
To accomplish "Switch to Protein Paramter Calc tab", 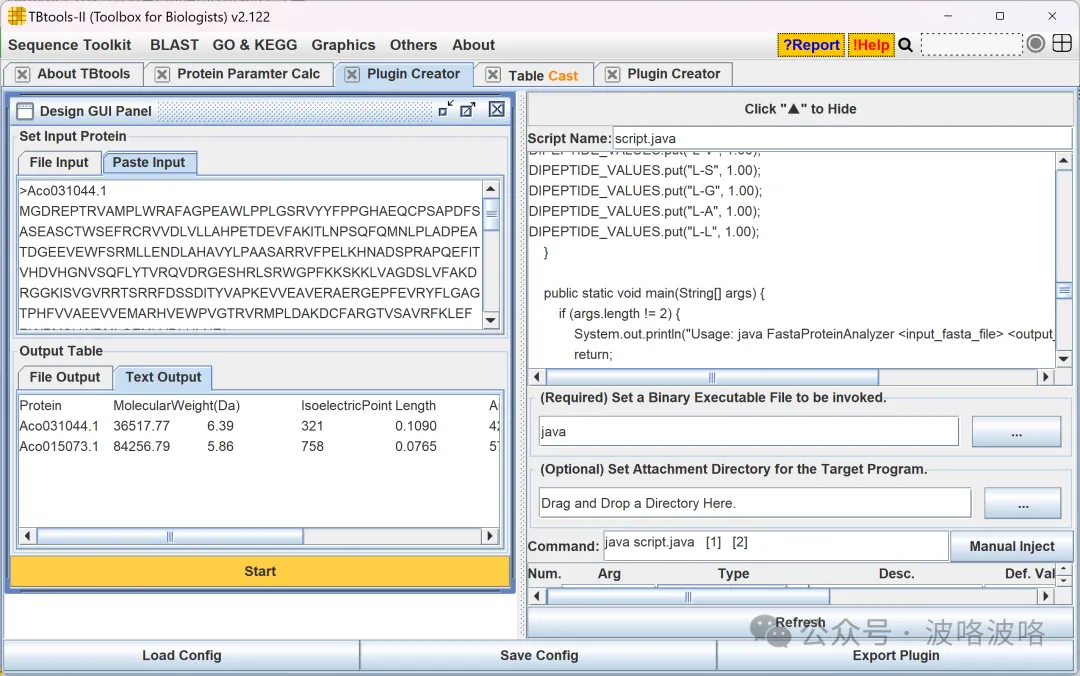I will 249,74.
